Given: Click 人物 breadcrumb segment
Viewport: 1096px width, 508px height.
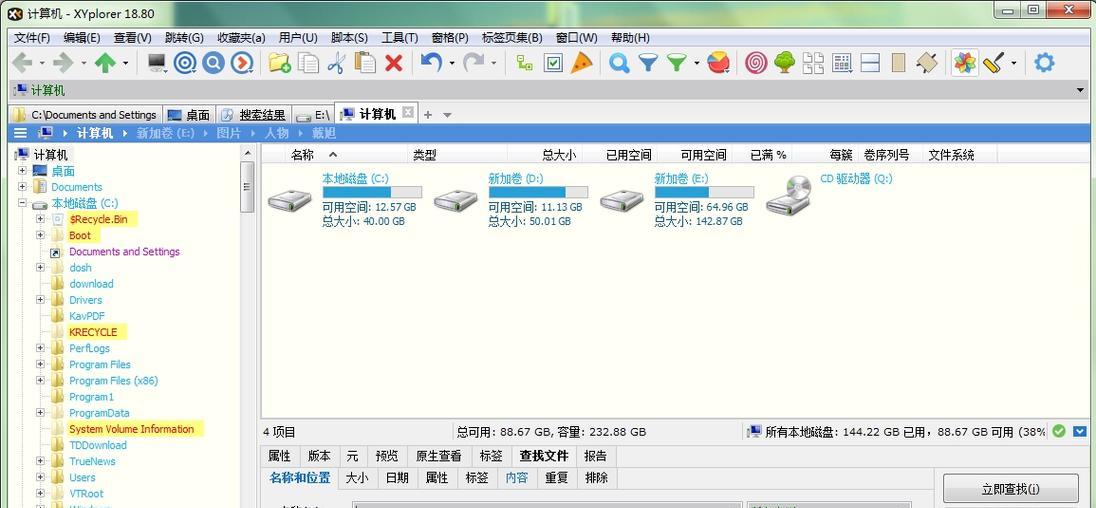Looking at the screenshot, I should 276,133.
